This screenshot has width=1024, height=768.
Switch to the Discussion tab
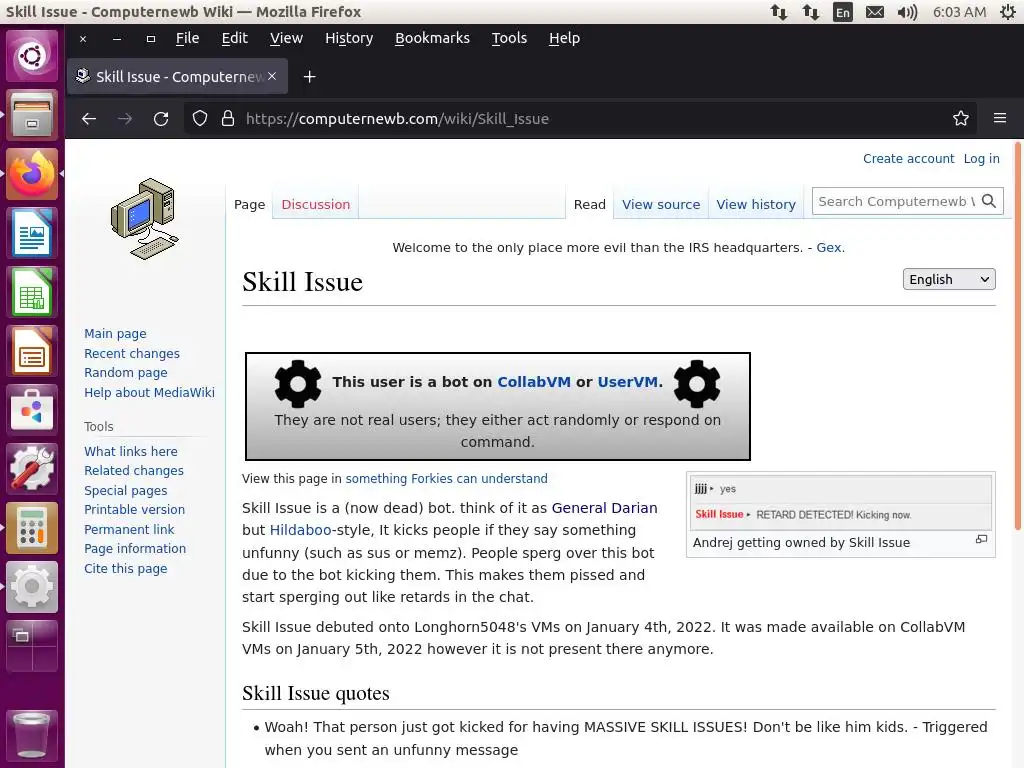[315, 204]
